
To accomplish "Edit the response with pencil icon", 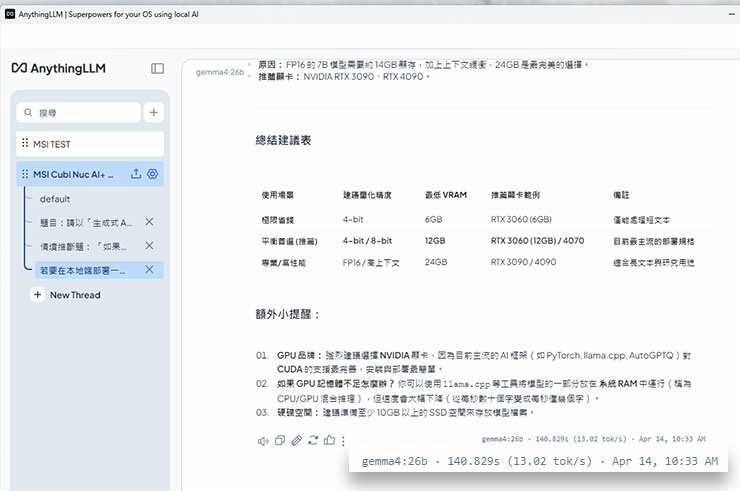I will click(x=296, y=440).
